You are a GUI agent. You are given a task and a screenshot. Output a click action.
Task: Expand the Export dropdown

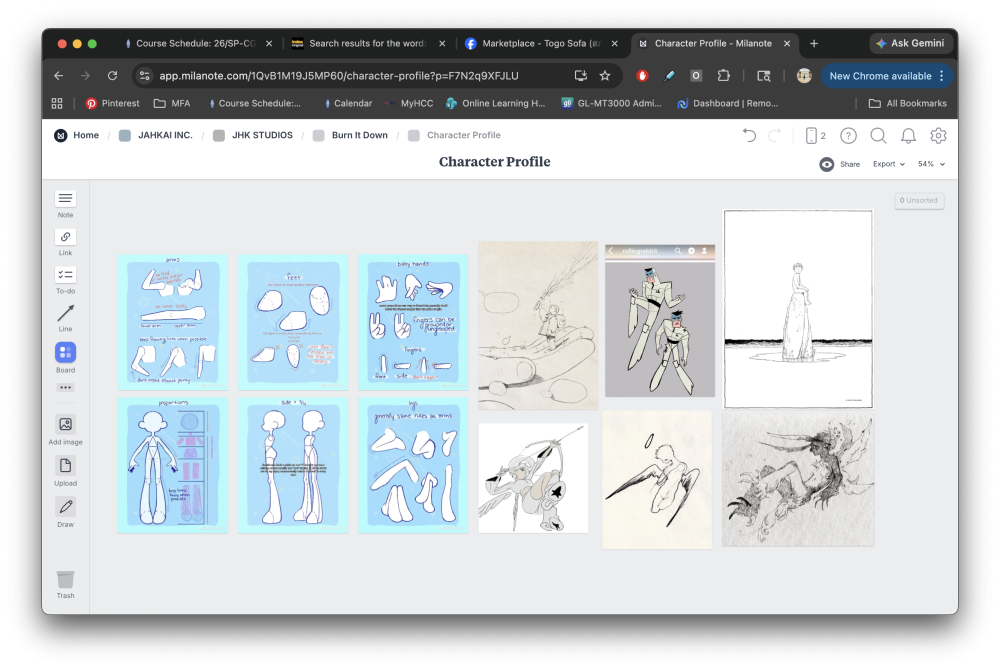click(888, 164)
